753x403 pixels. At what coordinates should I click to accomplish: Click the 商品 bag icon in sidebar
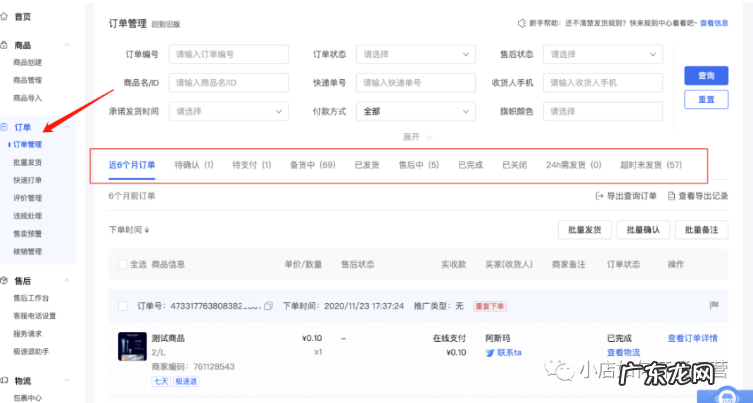click(x=4, y=45)
